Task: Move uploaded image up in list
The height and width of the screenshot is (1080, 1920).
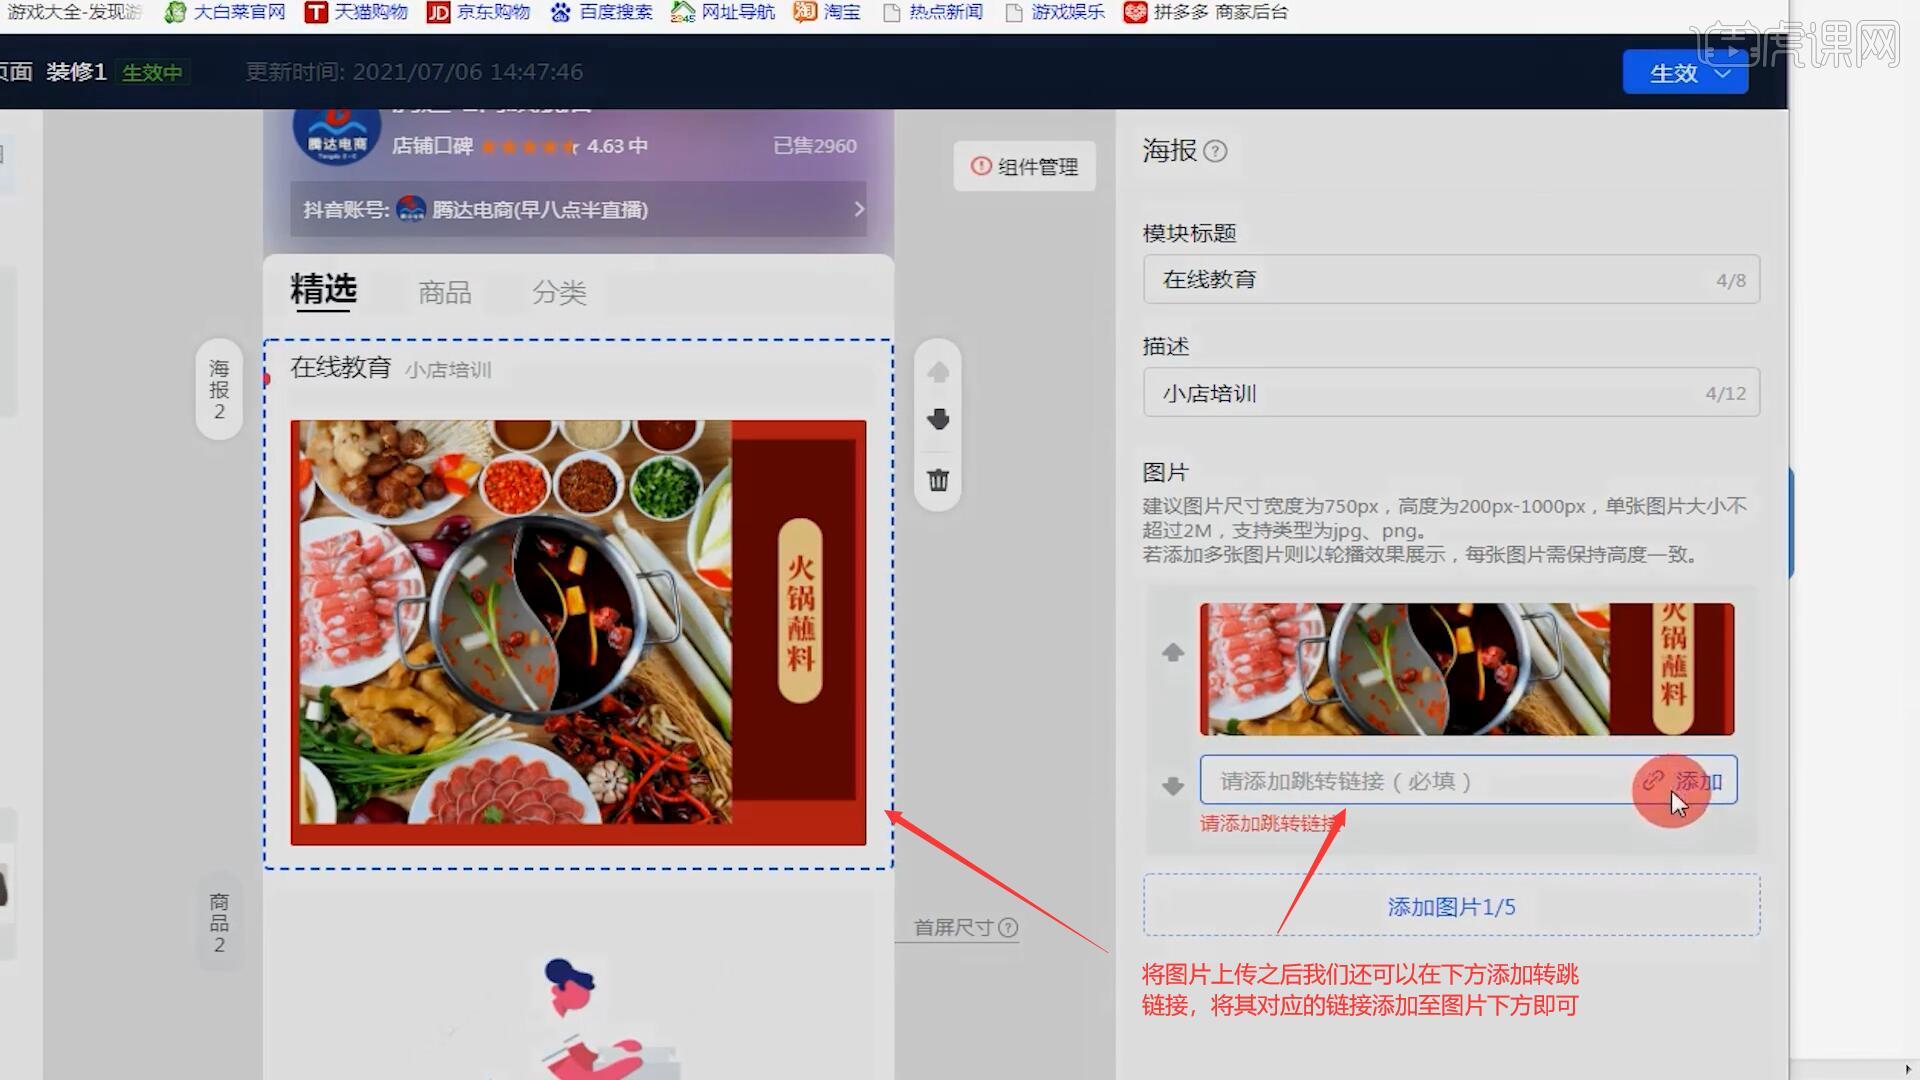Action: tap(1173, 653)
